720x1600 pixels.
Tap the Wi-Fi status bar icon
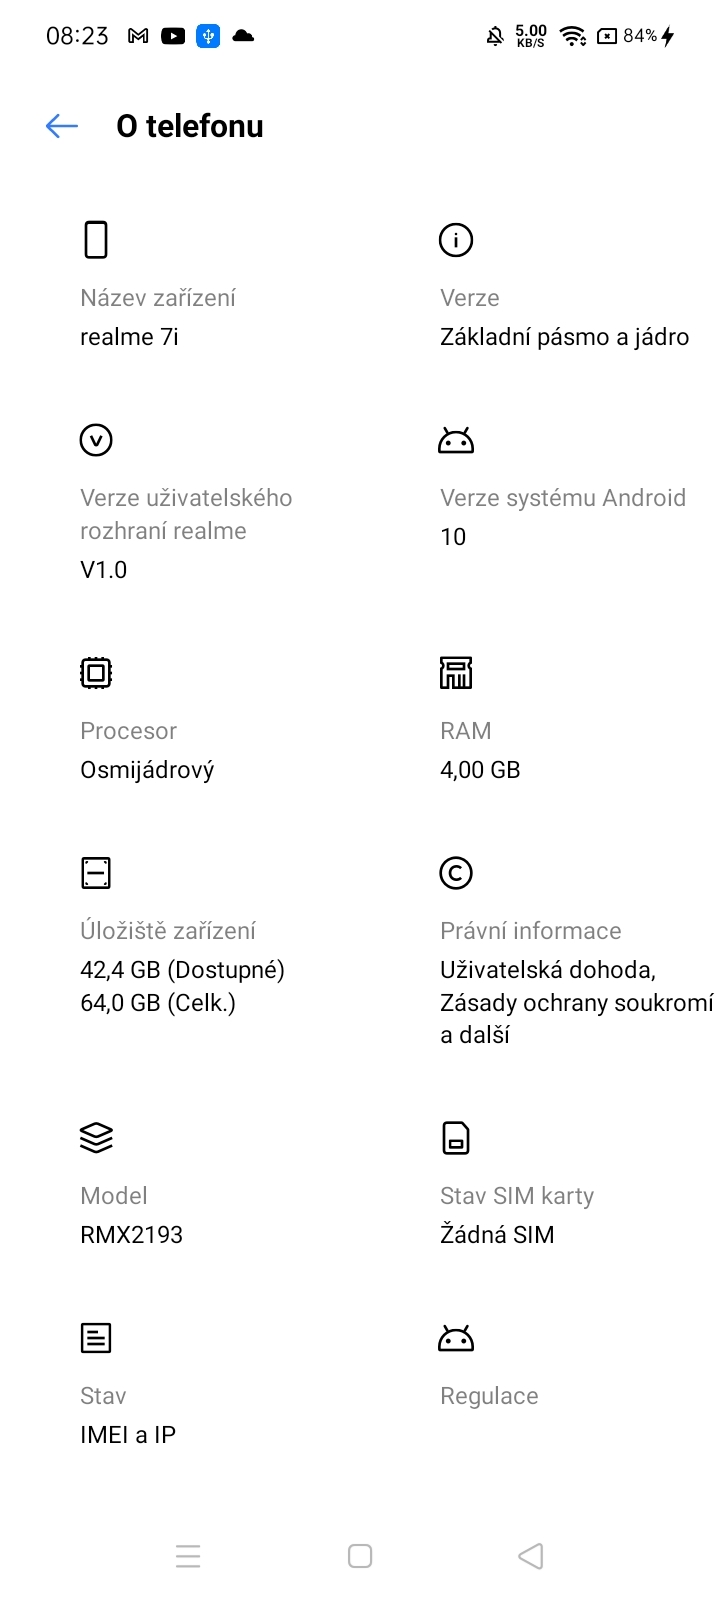point(572,35)
